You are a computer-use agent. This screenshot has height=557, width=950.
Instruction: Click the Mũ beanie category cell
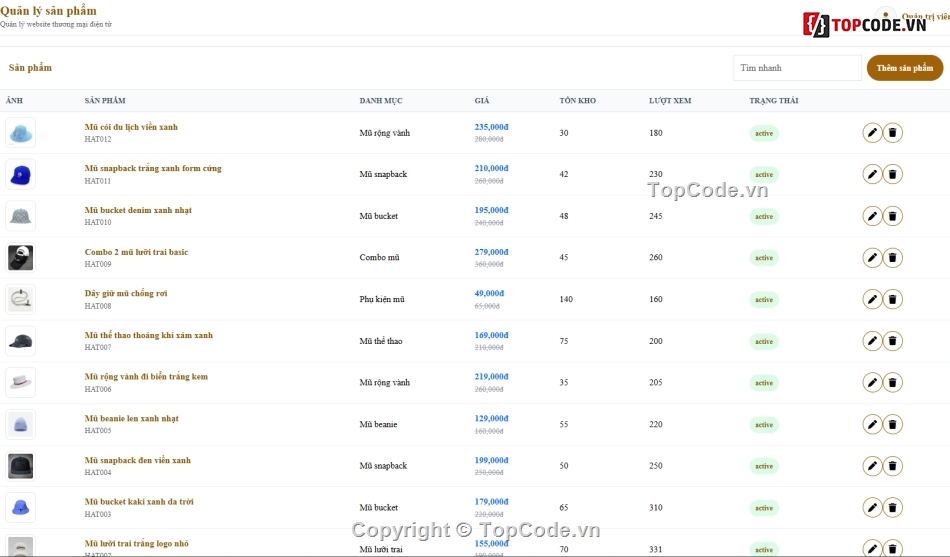pyautogui.click(x=378, y=424)
